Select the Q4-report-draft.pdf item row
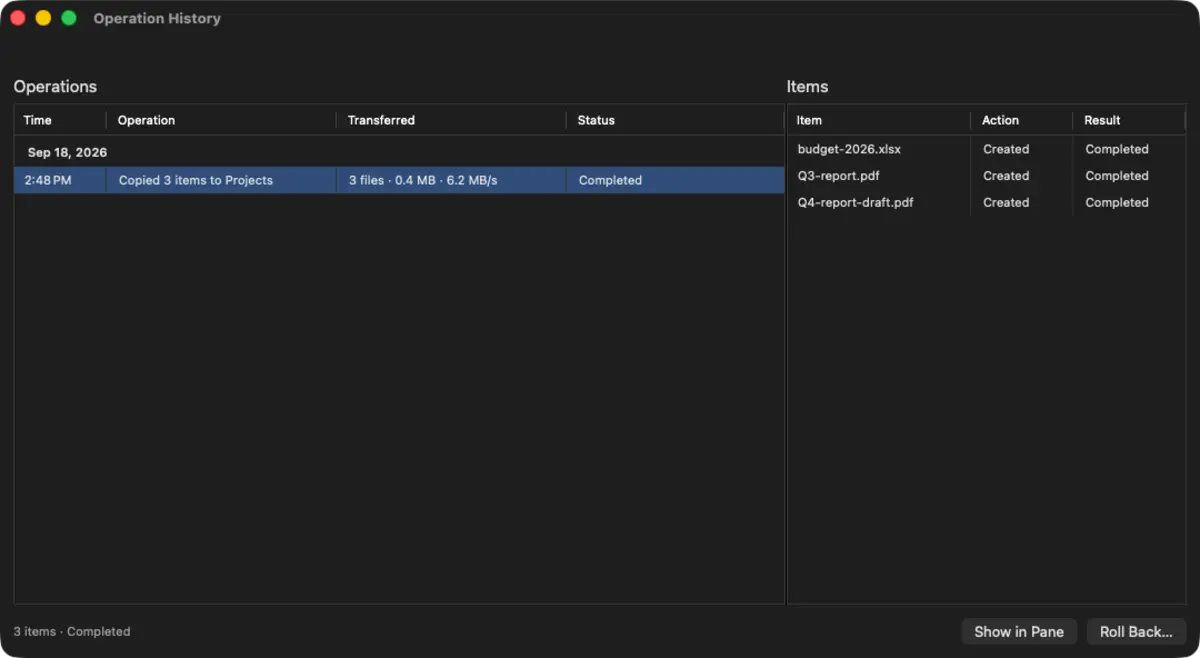 pos(986,202)
